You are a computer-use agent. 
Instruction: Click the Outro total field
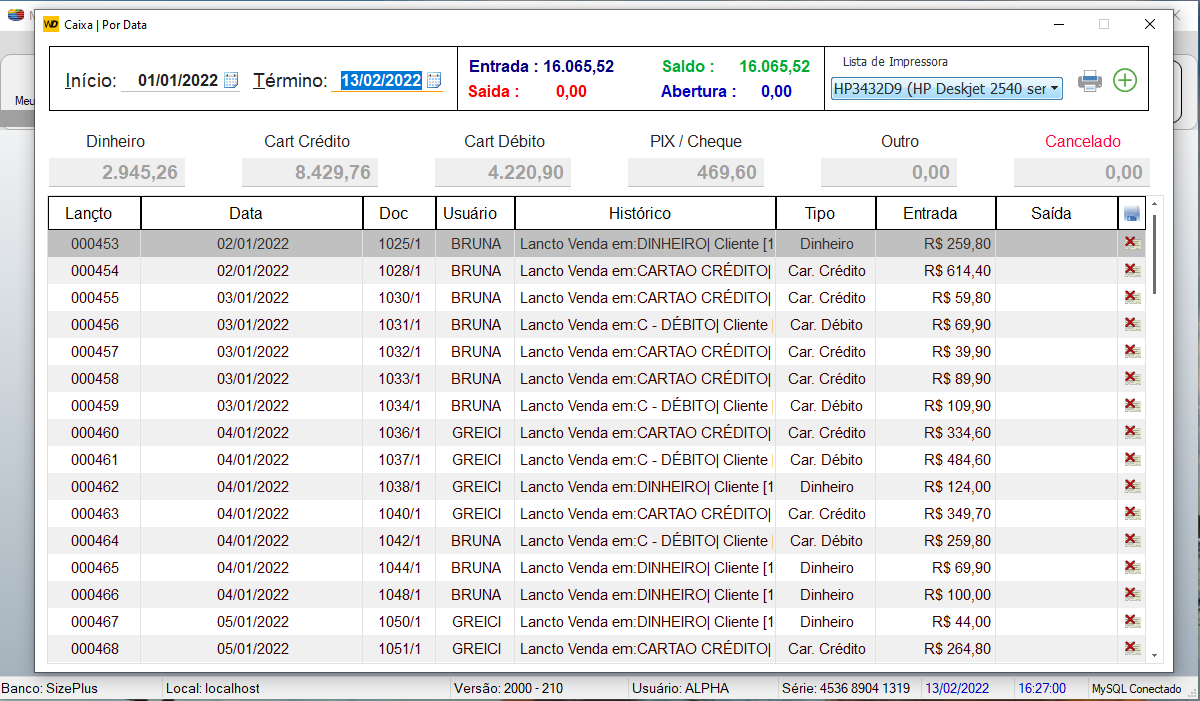pyautogui.click(x=889, y=173)
